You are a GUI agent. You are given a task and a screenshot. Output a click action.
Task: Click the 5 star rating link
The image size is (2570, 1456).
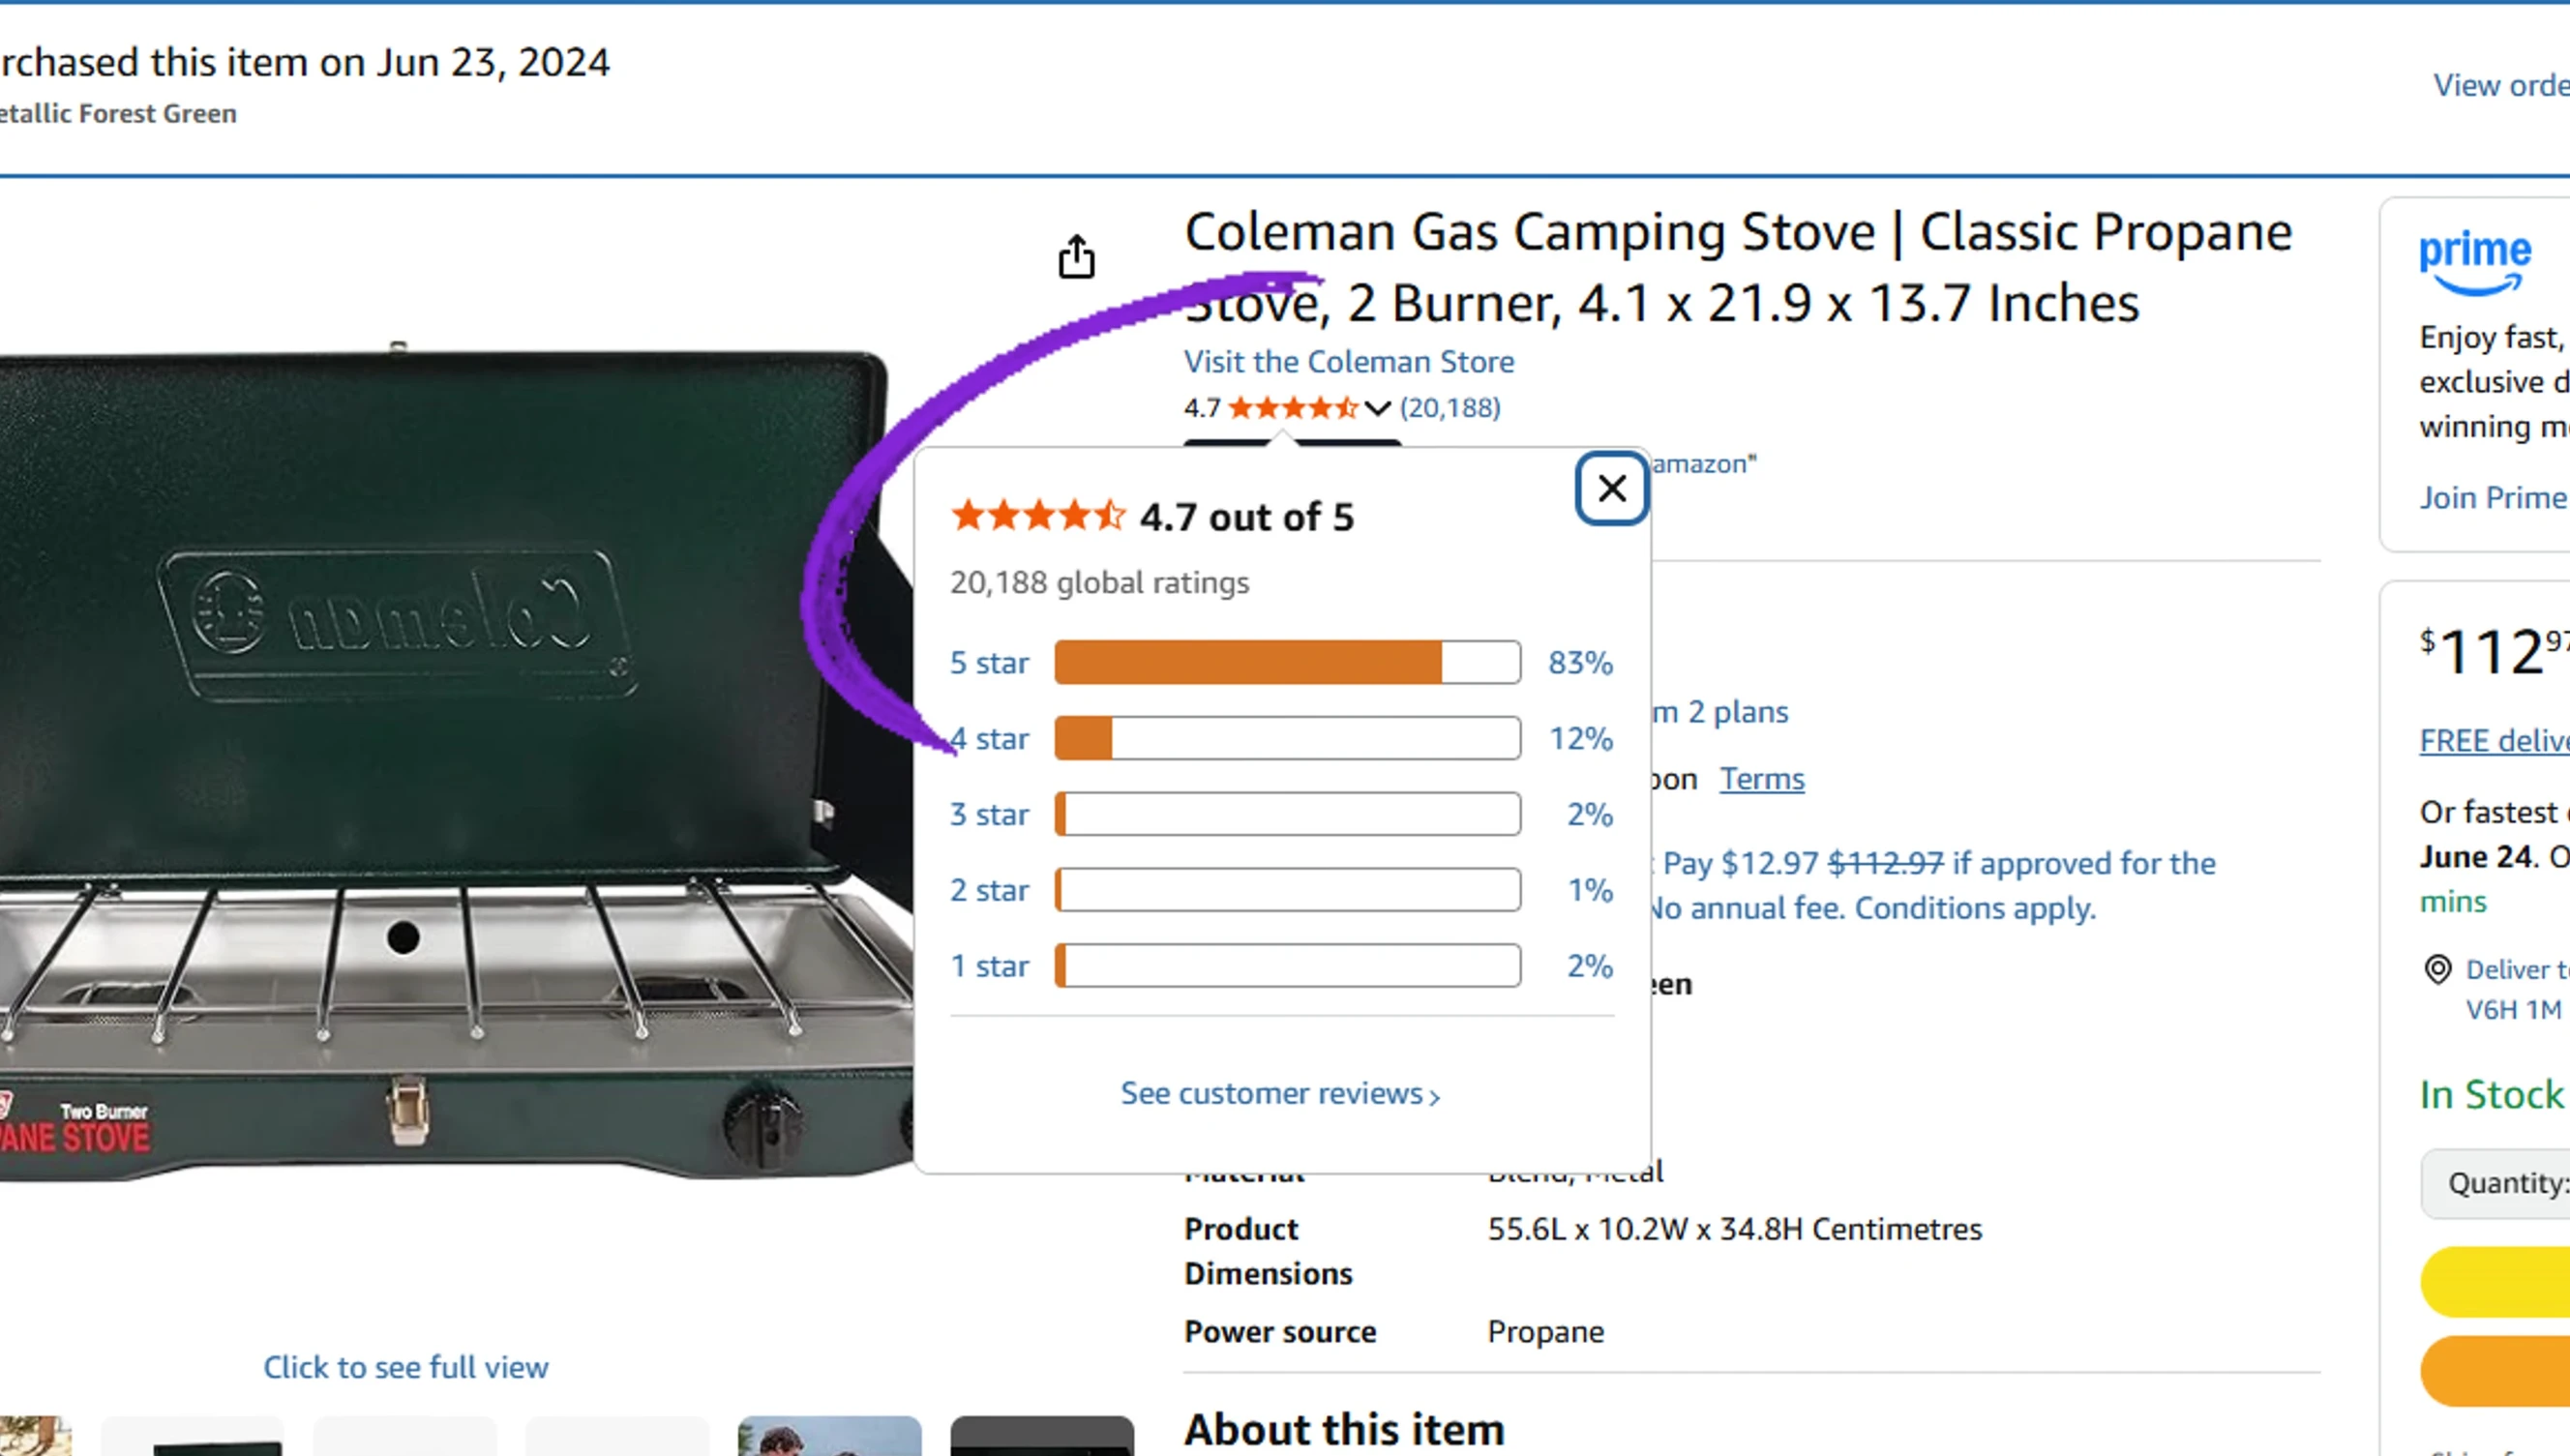[989, 663]
